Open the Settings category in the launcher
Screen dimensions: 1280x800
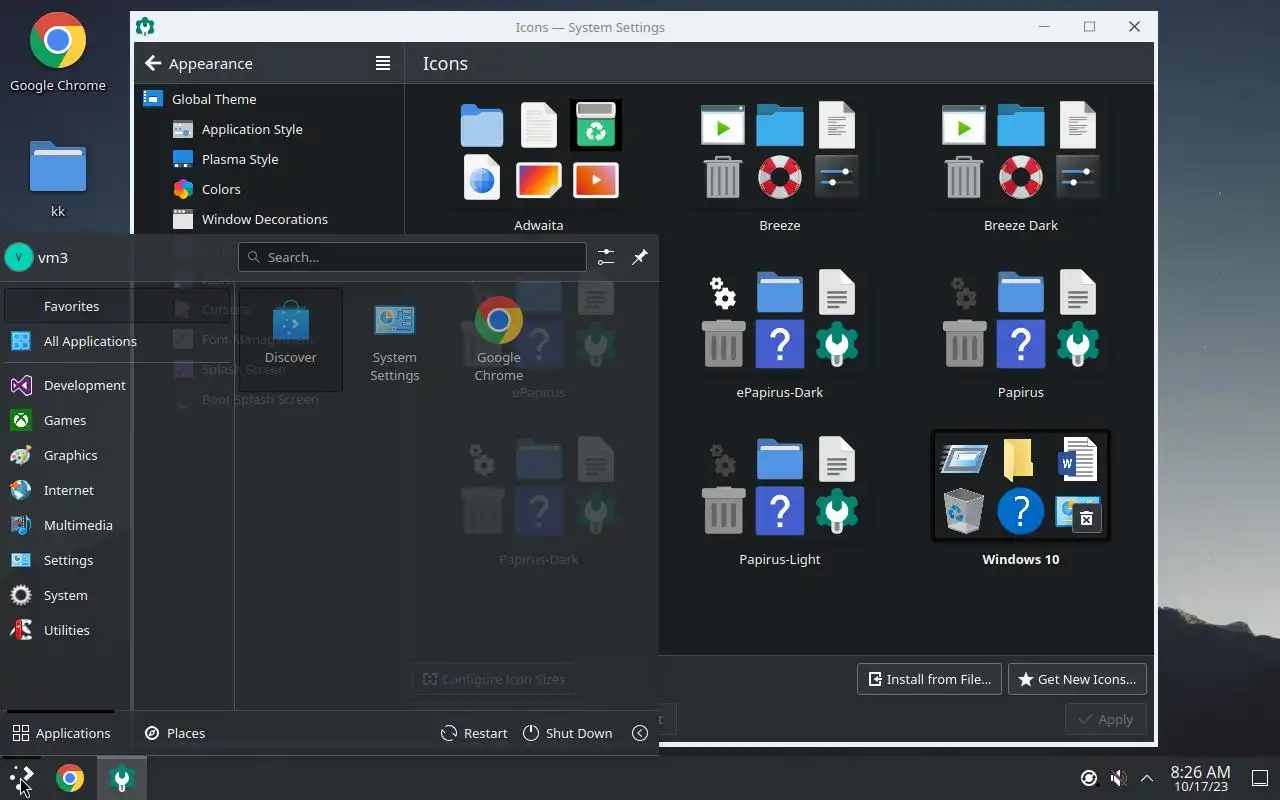point(118,560)
